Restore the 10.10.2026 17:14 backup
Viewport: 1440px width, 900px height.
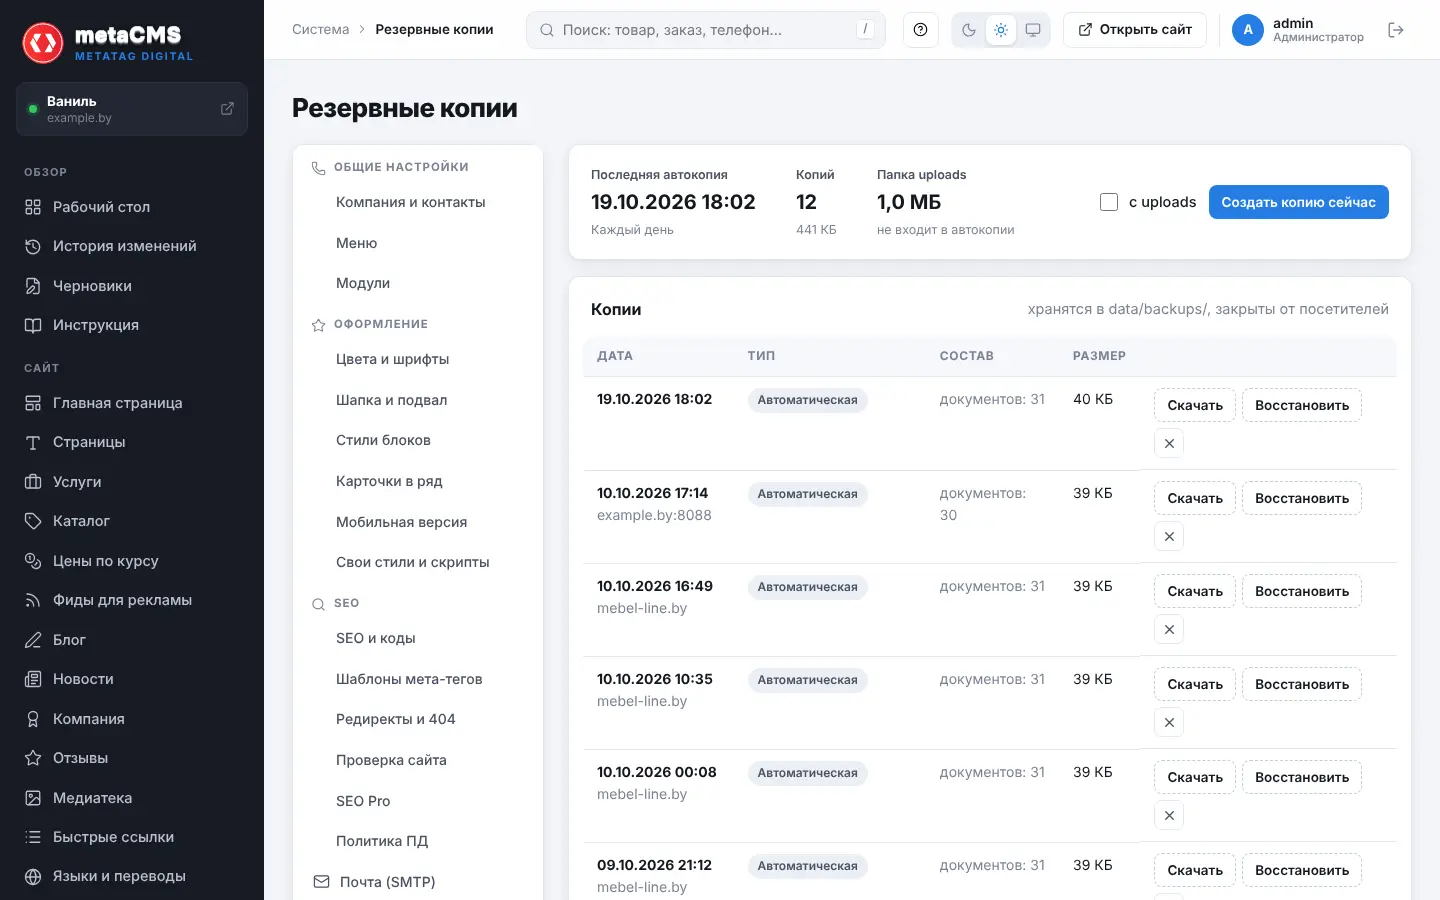click(1302, 498)
